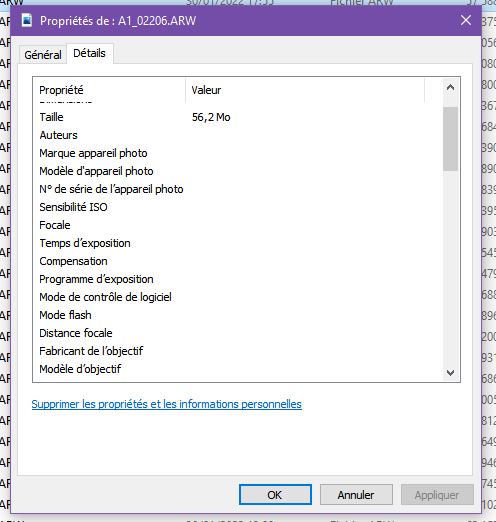Click the Valeur column header
The width and height of the screenshot is (496, 522).
tap(305, 90)
